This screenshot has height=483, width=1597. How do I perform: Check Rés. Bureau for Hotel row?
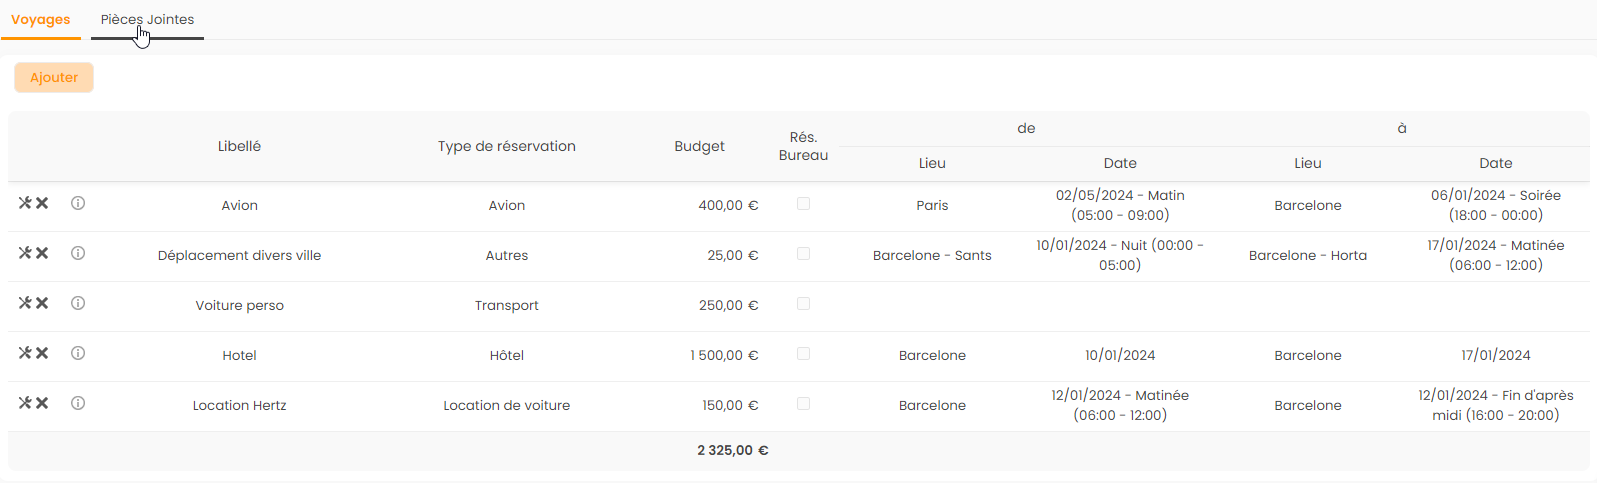[x=803, y=354]
